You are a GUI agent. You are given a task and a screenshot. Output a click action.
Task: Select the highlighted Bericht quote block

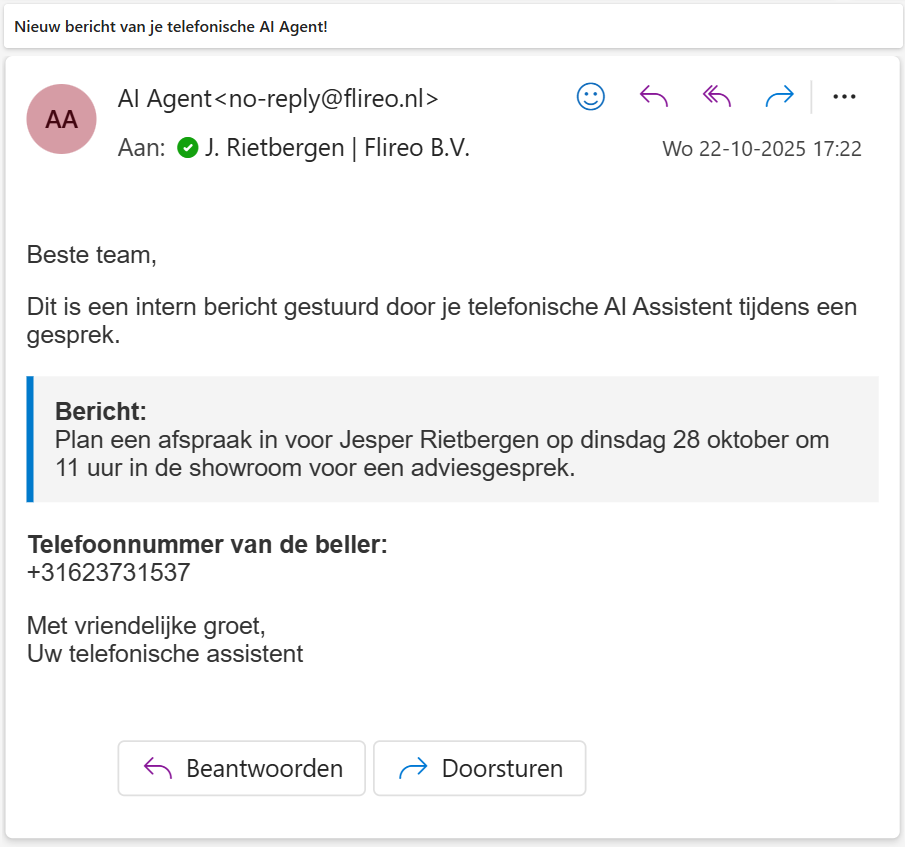[452, 438]
